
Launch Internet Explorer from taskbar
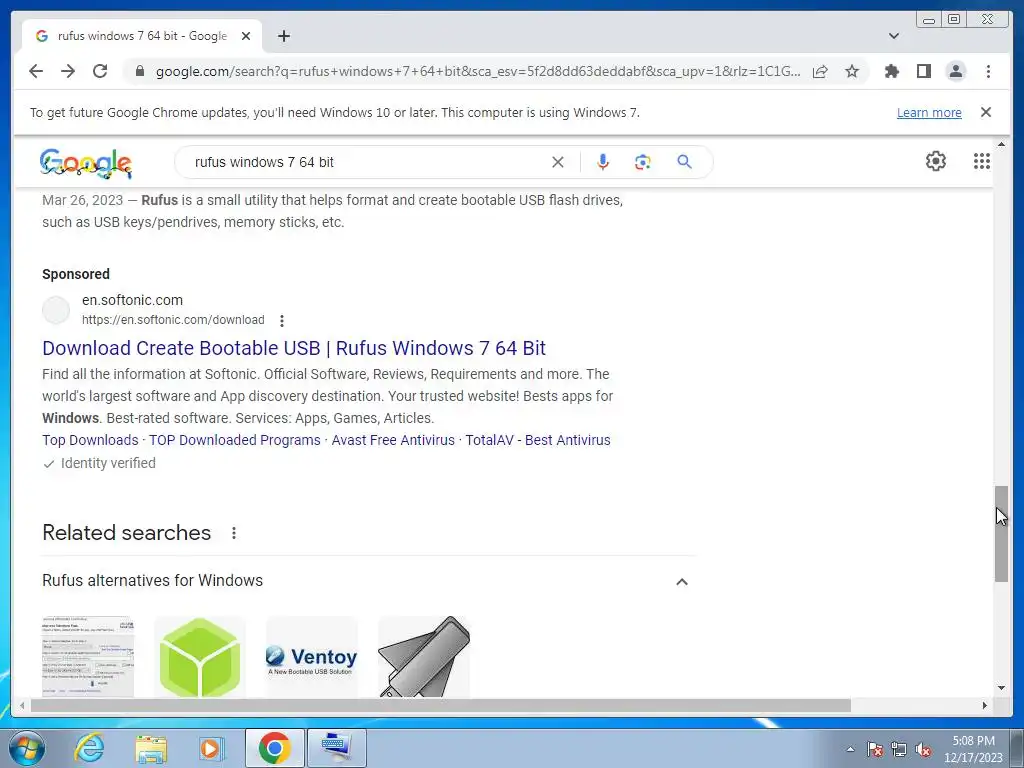89,748
